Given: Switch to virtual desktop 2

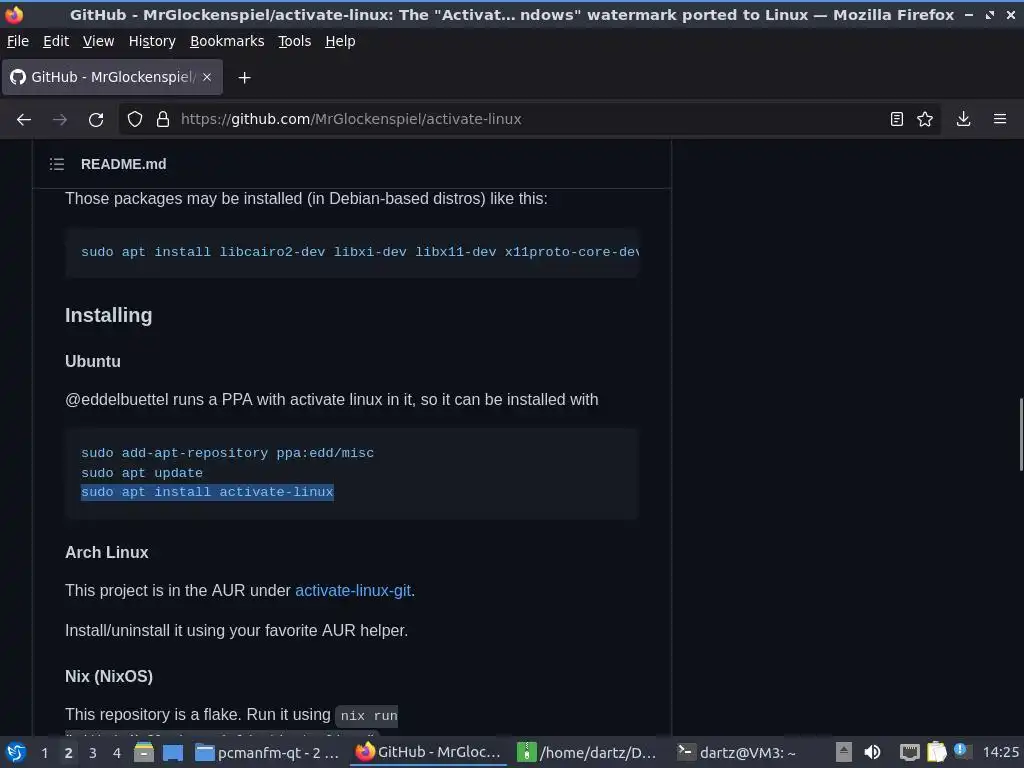Looking at the screenshot, I should click(x=69, y=753).
